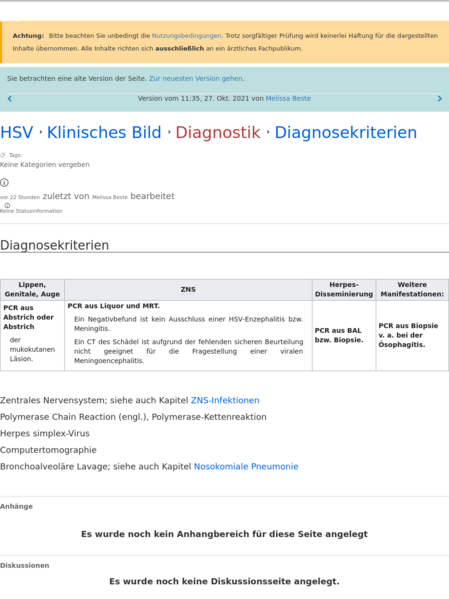Go to next version with right arrow
Viewport: 449px width, 599px height.
click(x=439, y=99)
